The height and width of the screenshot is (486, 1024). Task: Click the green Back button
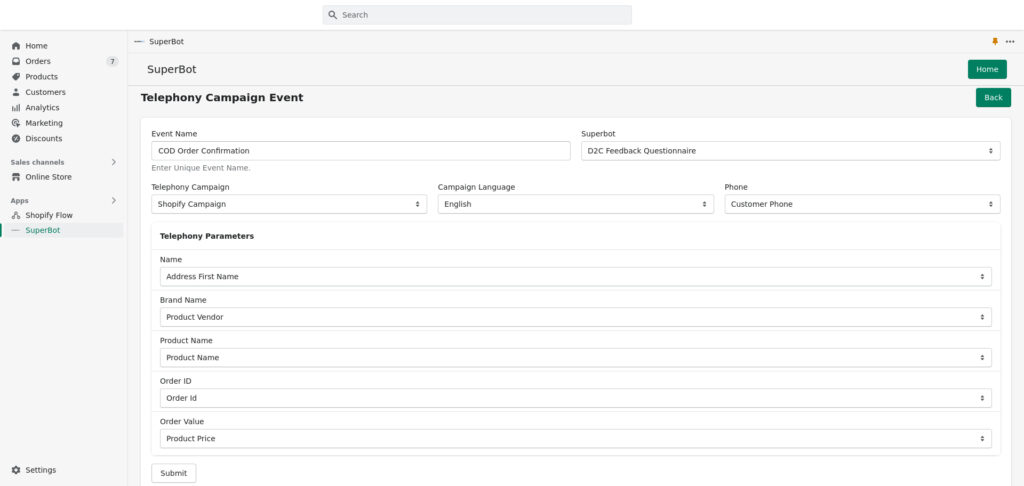tap(993, 97)
